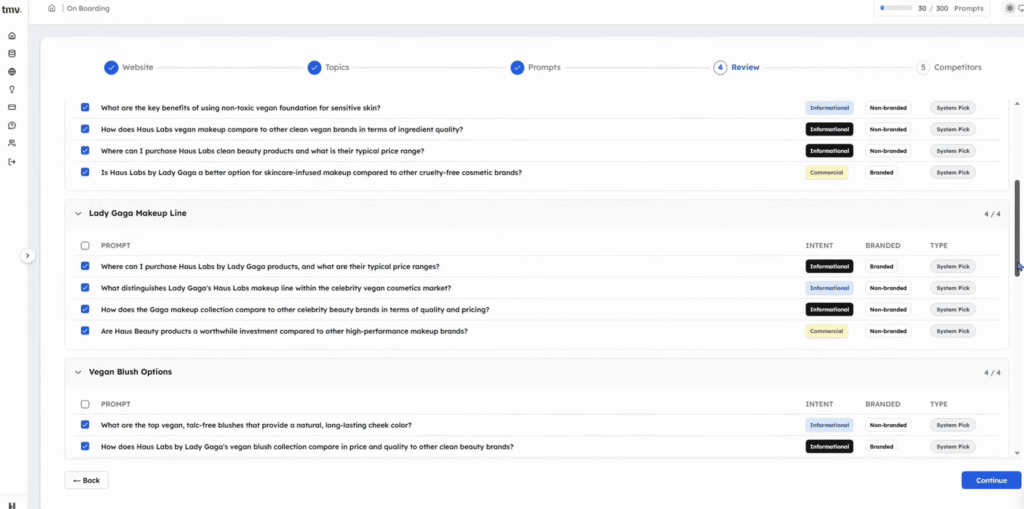
Task: Click prompt text about Gaga makeup collection pricing
Action: pos(295,309)
